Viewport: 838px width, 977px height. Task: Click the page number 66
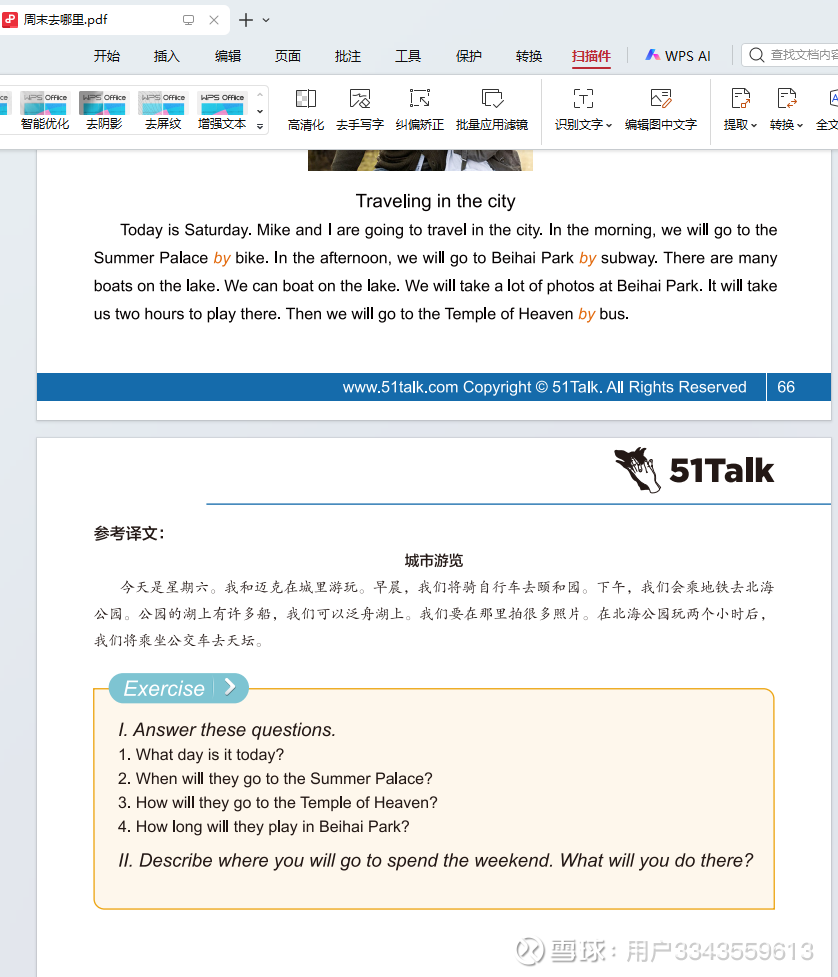(x=786, y=387)
